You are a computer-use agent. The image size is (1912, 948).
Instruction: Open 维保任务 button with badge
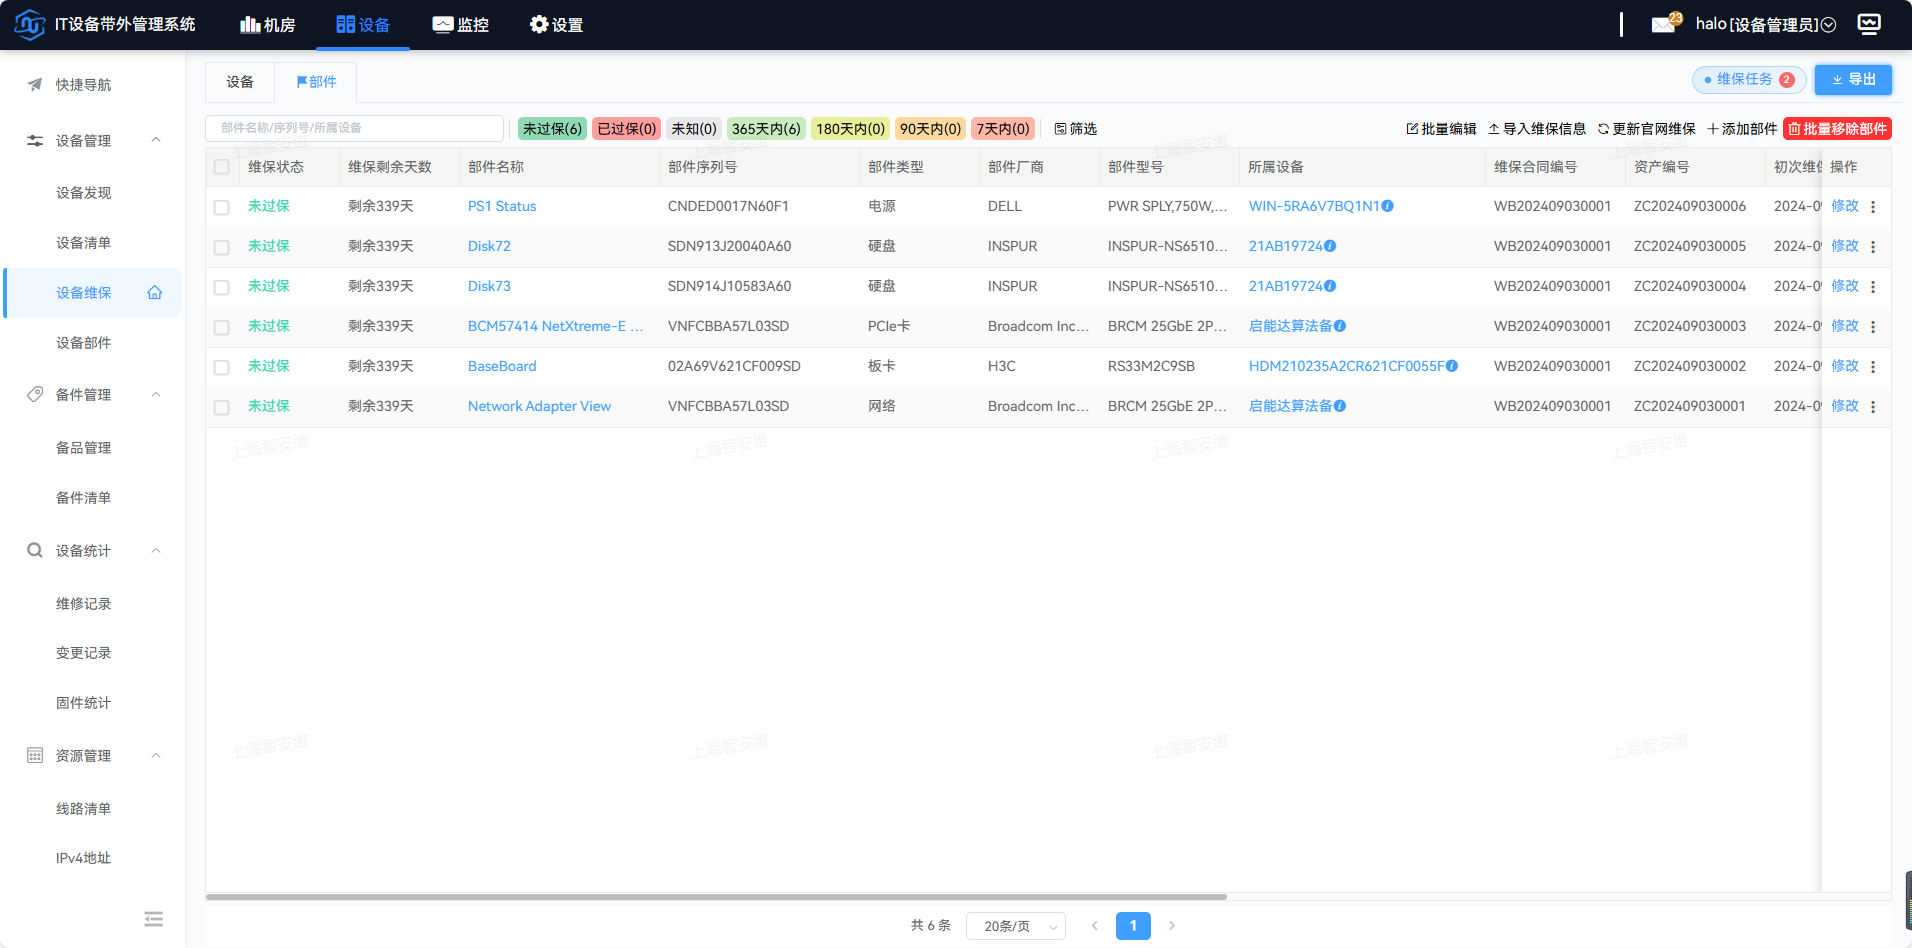coord(1749,80)
